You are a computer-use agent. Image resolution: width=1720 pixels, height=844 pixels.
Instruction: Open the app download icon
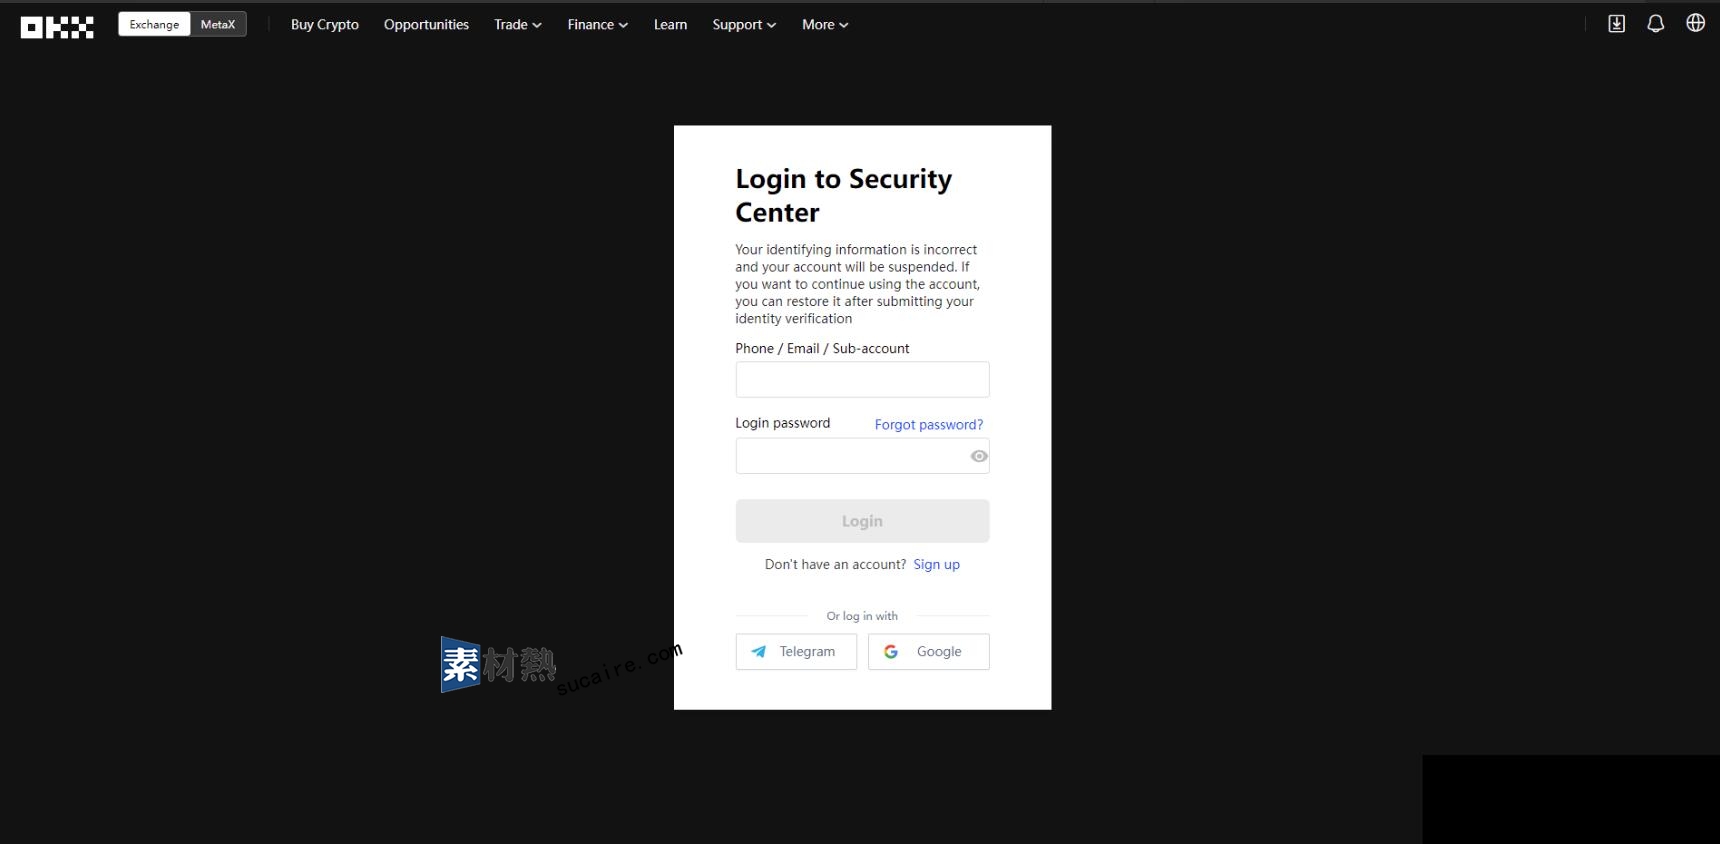coord(1616,24)
